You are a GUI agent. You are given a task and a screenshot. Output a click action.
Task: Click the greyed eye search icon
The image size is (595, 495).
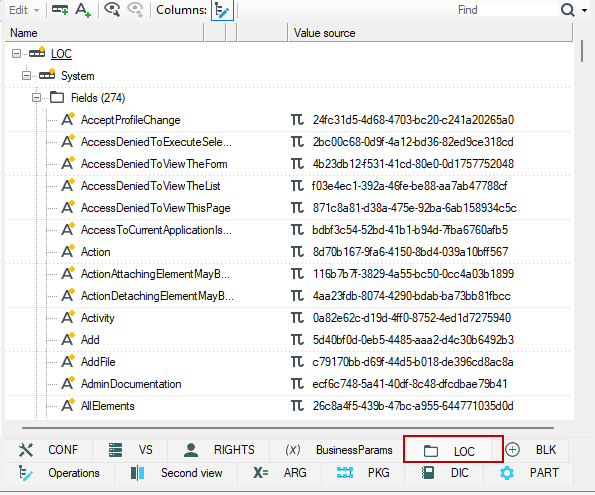[135, 10]
